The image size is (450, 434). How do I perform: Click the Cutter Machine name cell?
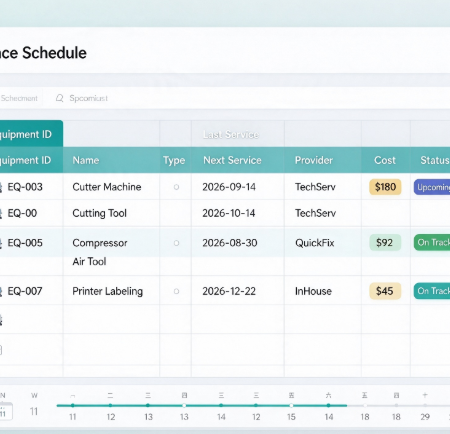[107, 187]
